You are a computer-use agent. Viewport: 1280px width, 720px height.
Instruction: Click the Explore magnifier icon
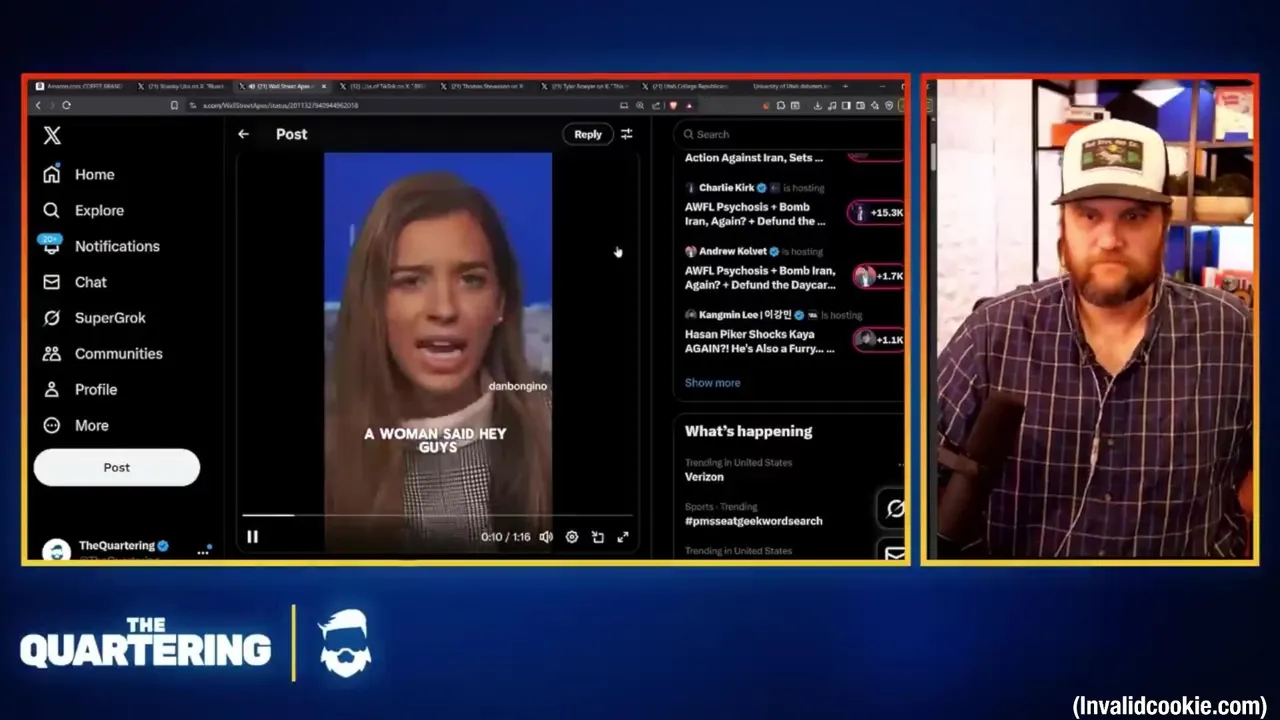coord(52,210)
